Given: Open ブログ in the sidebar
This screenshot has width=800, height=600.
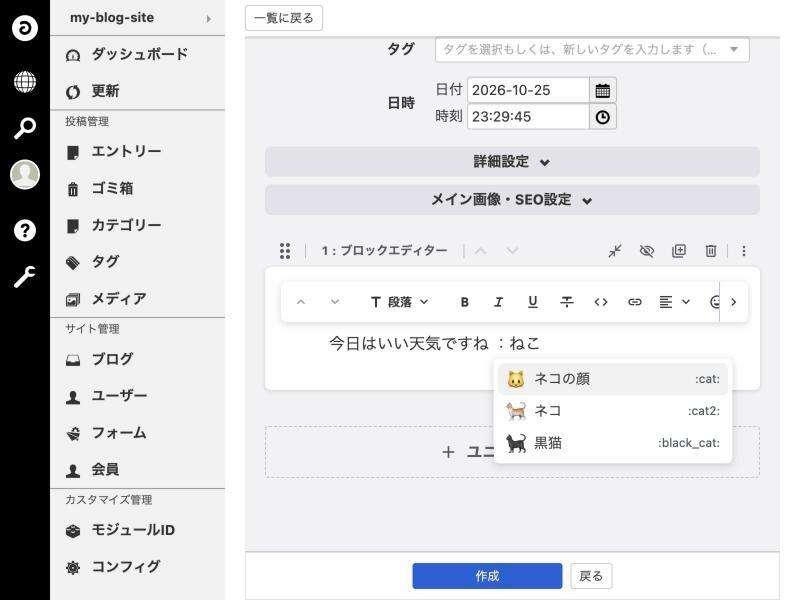Looking at the screenshot, I should tap(138, 359).
